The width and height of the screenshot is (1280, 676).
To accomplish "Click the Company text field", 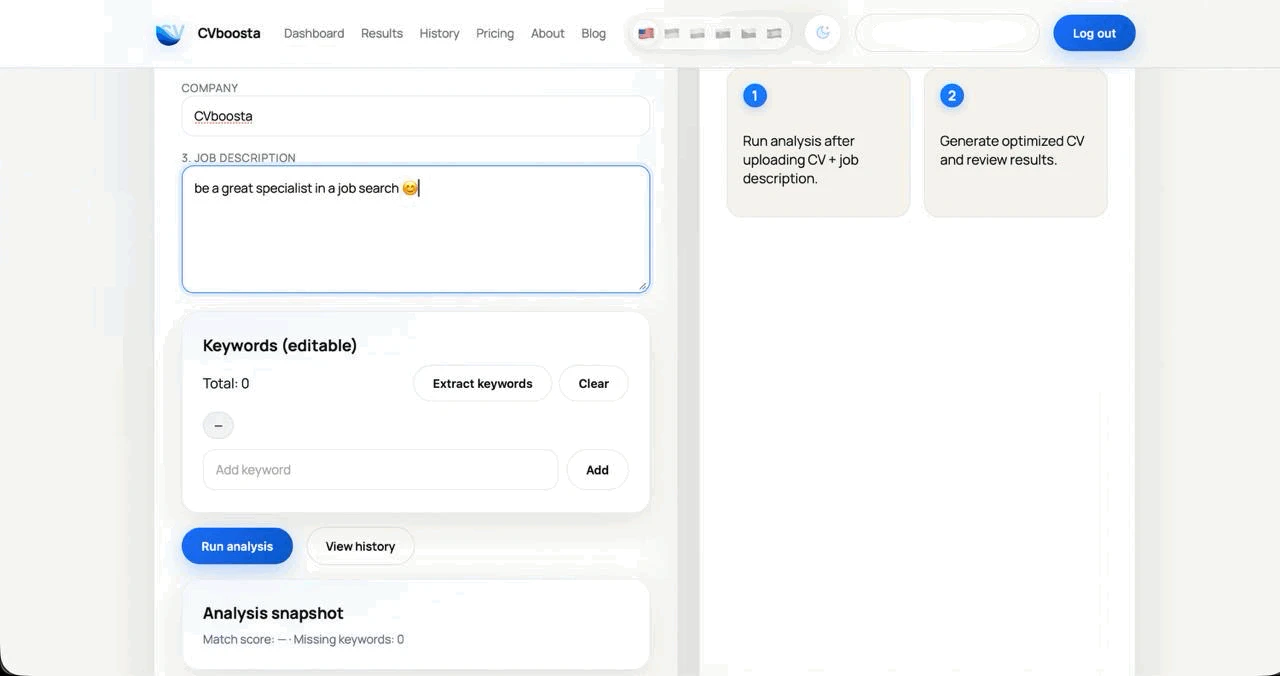I will point(415,116).
